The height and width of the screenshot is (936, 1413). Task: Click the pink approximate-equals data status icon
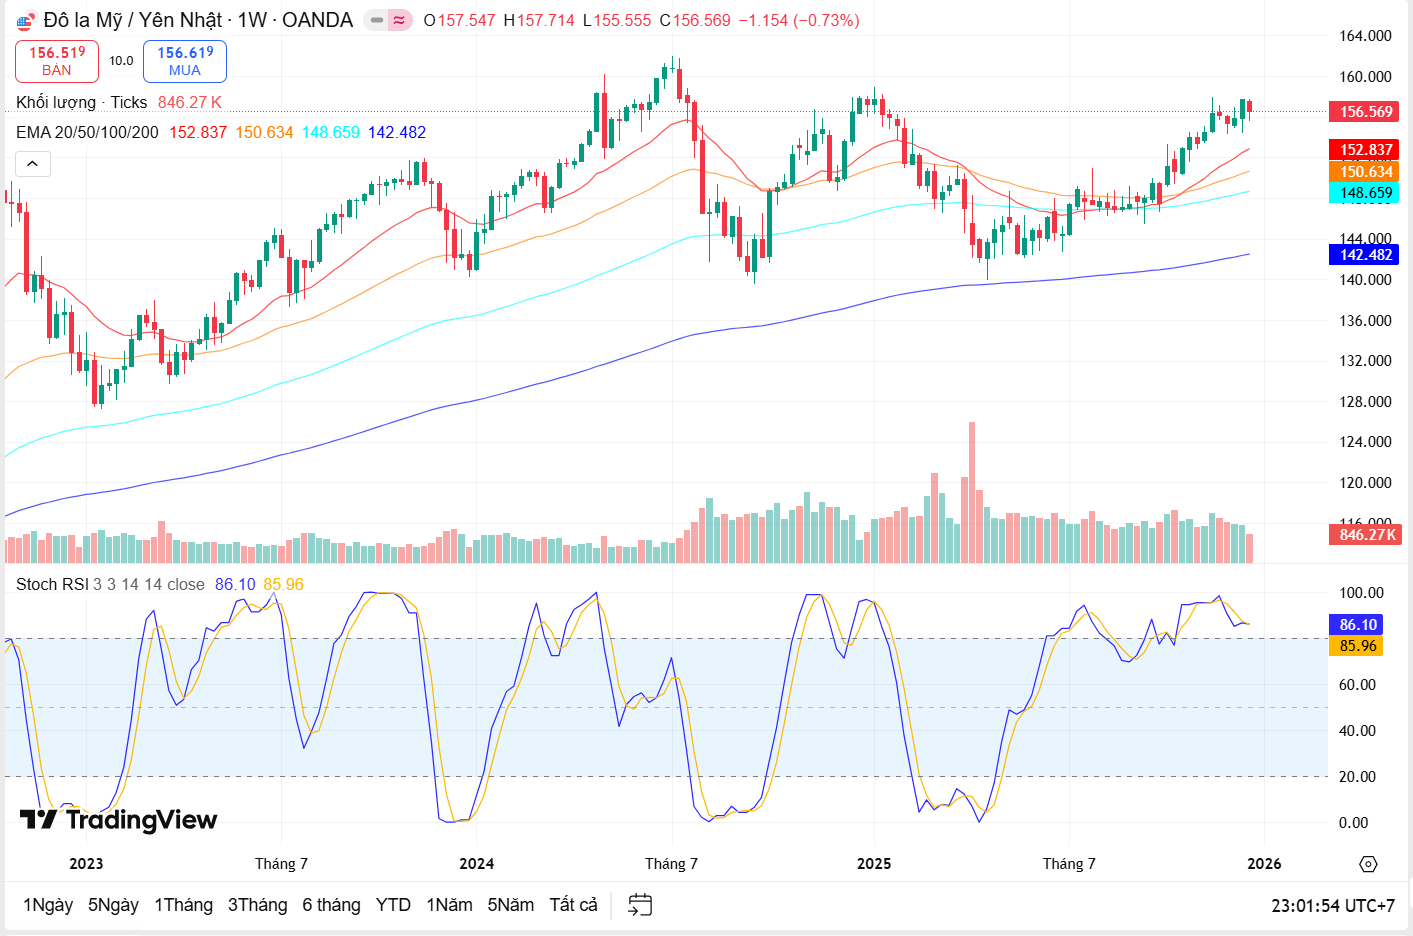(399, 20)
